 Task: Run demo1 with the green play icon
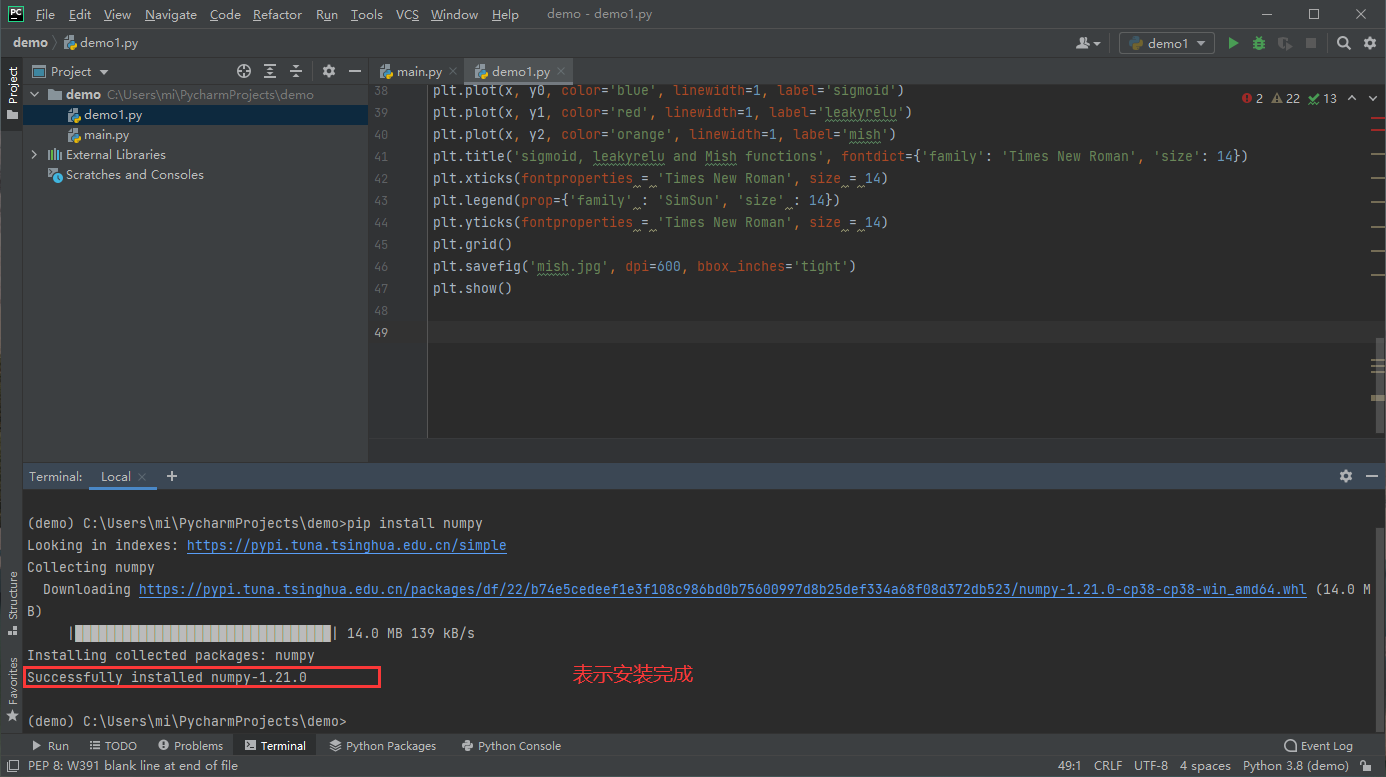[1233, 43]
